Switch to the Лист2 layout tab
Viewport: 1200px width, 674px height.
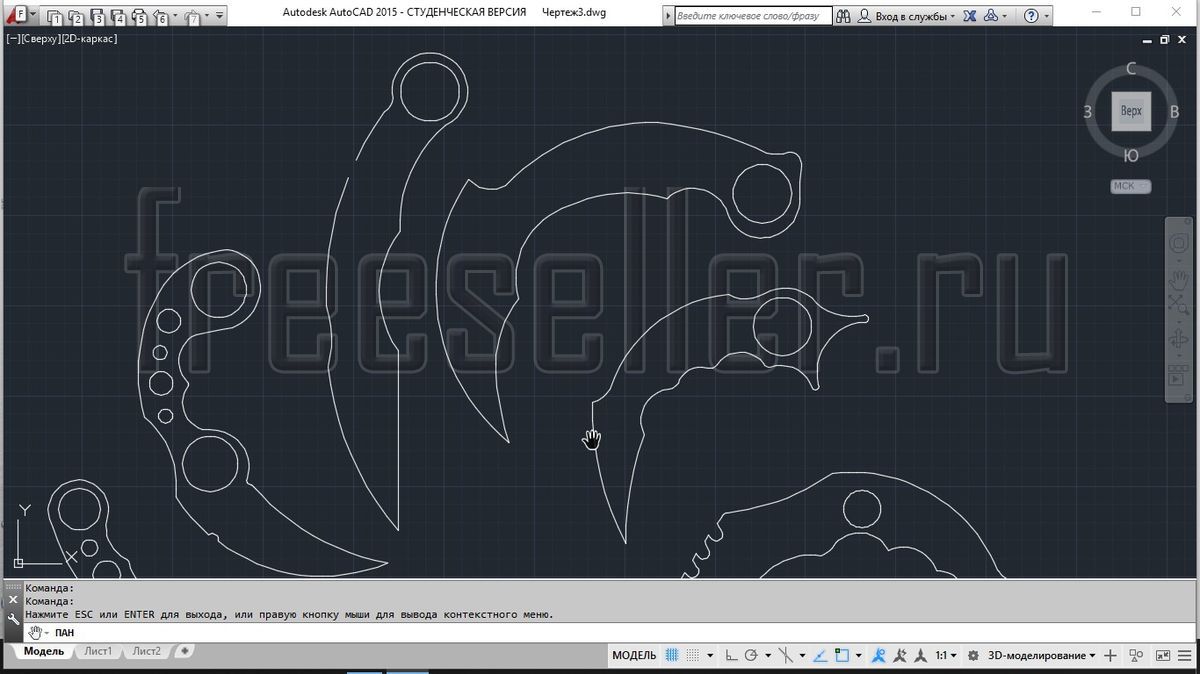tap(146, 651)
